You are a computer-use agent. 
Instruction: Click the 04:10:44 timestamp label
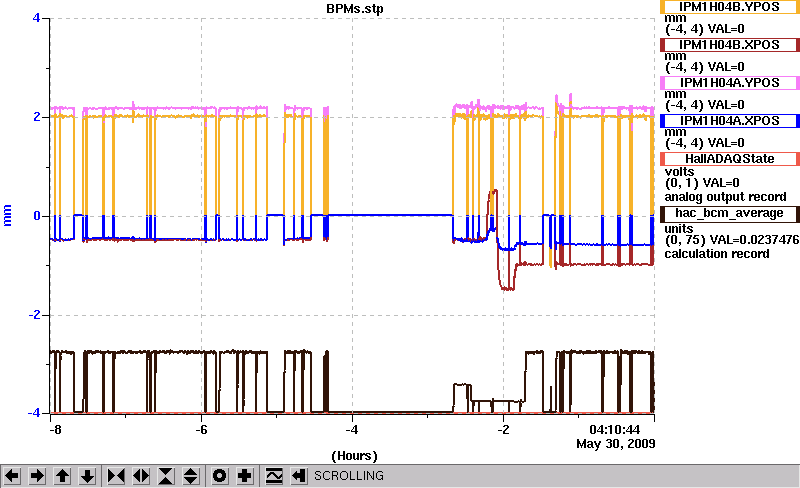tap(614, 429)
